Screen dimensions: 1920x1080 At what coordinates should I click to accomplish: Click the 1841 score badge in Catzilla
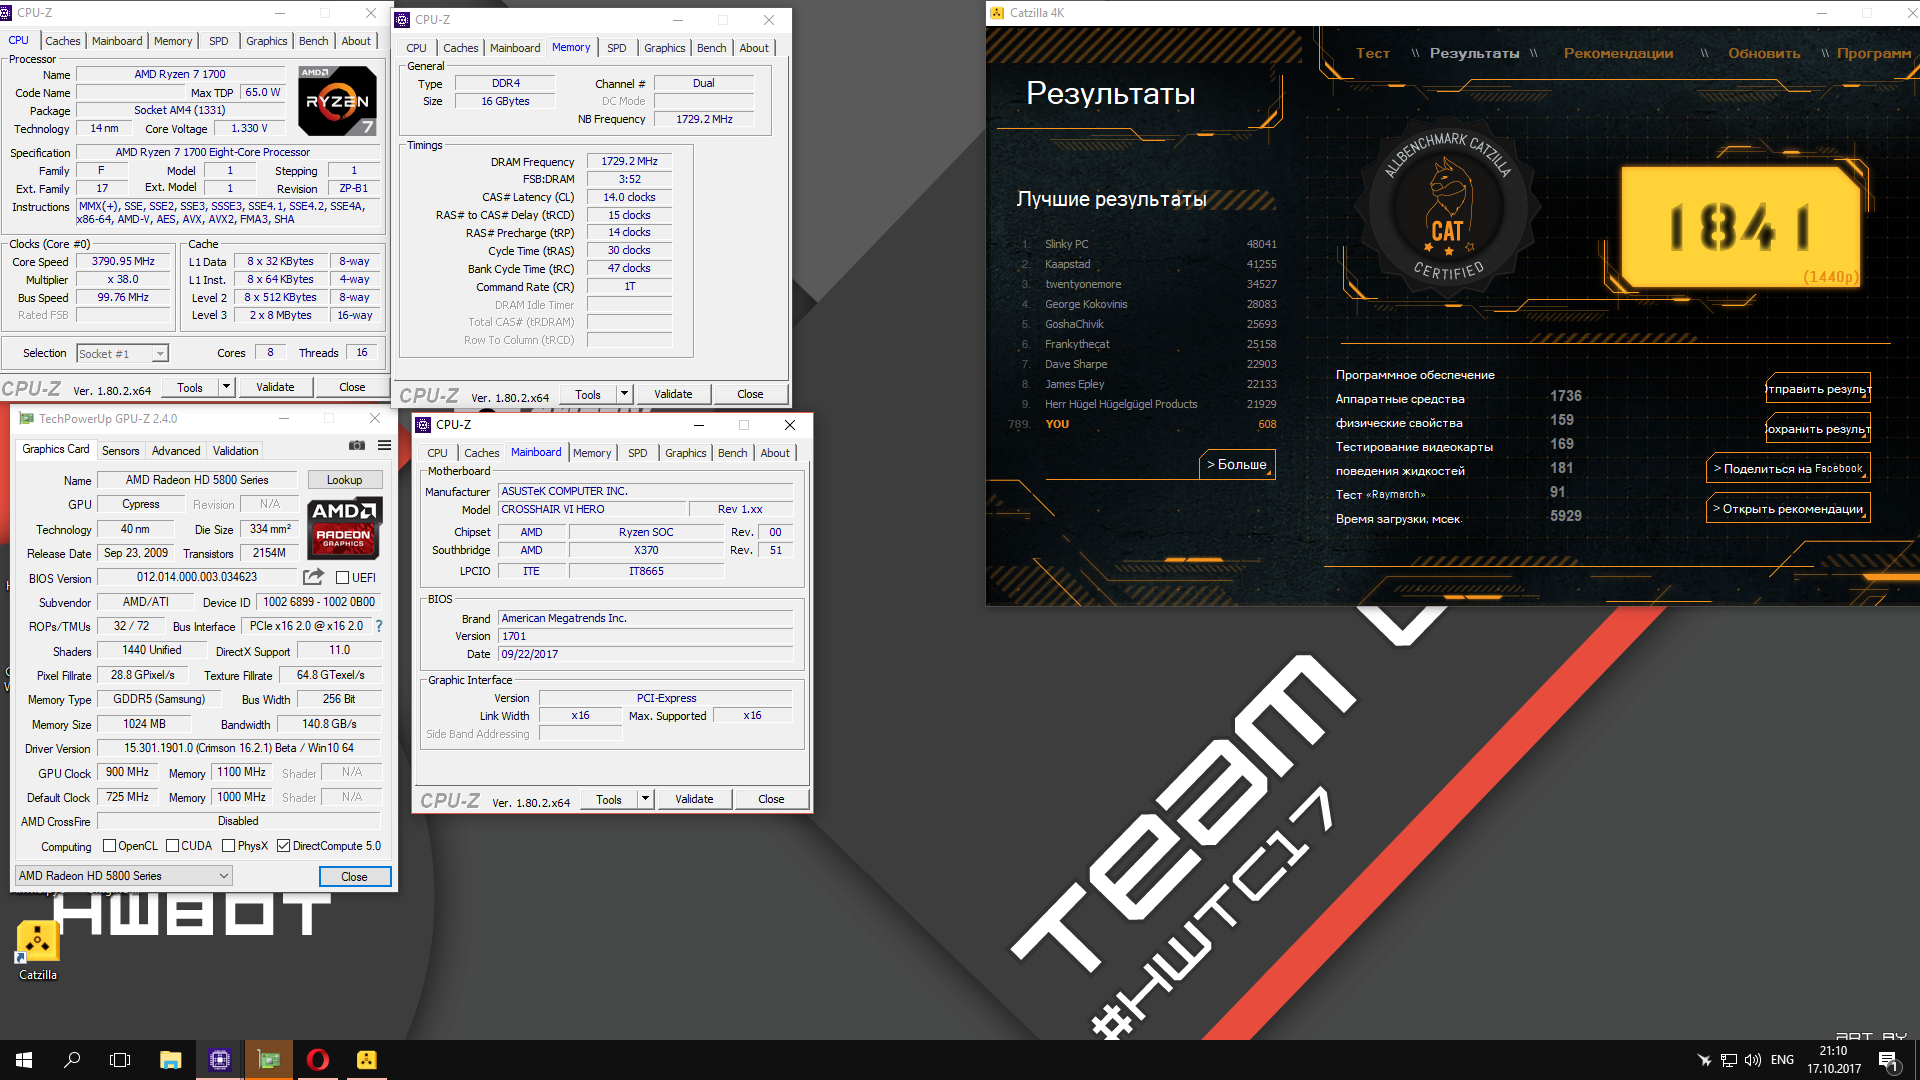pyautogui.click(x=1740, y=226)
